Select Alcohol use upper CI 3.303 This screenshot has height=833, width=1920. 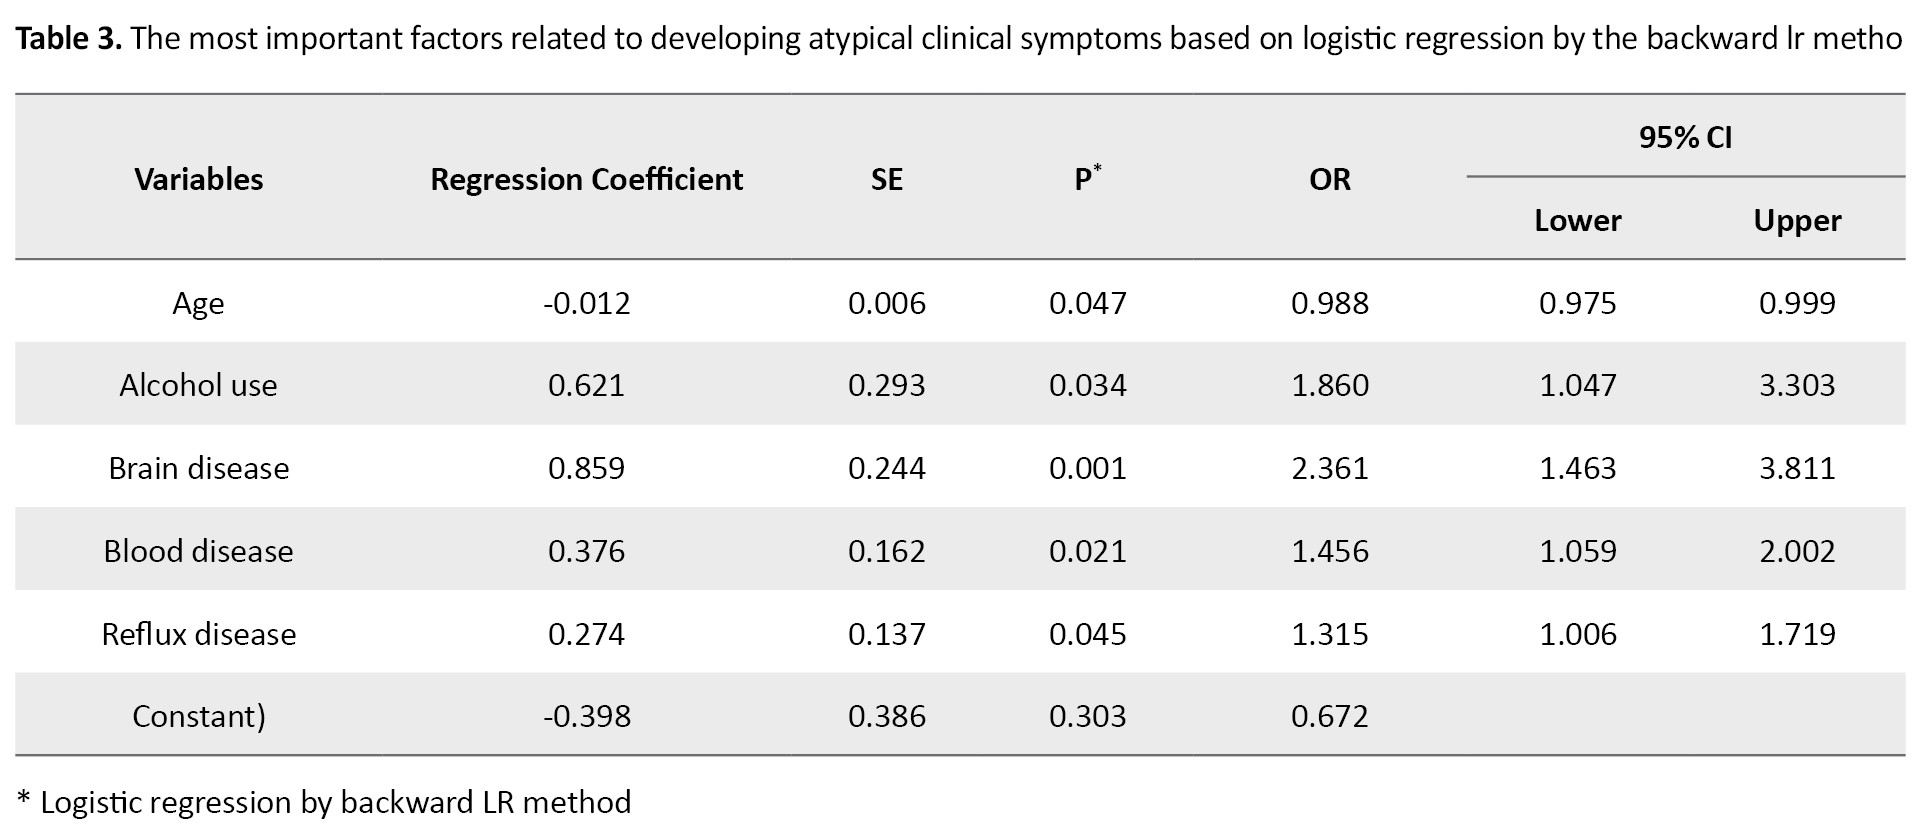pos(1797,385)
